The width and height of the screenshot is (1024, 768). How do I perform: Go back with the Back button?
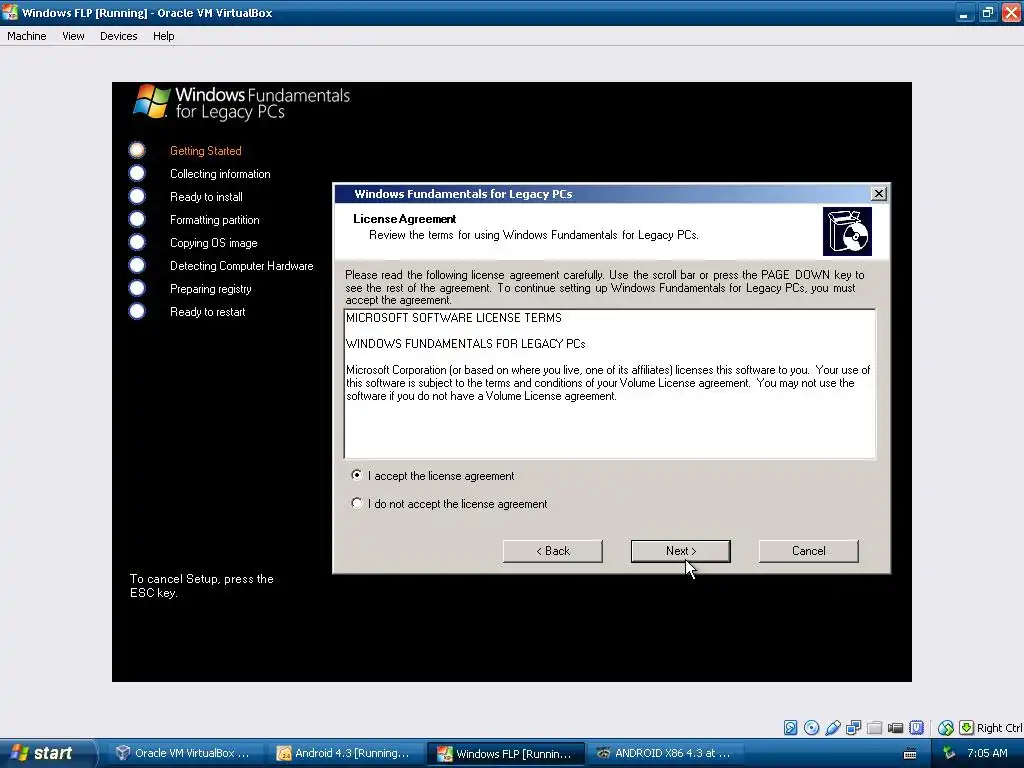pos(552,551)
